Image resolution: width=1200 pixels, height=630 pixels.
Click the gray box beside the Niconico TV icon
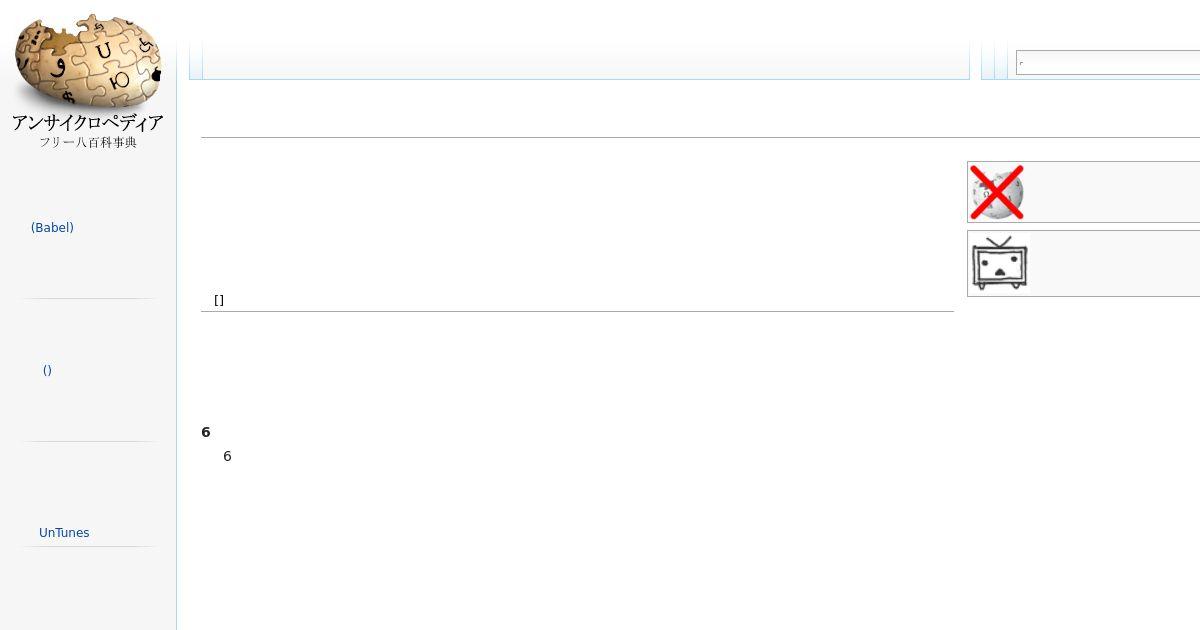click(1114, 264)
